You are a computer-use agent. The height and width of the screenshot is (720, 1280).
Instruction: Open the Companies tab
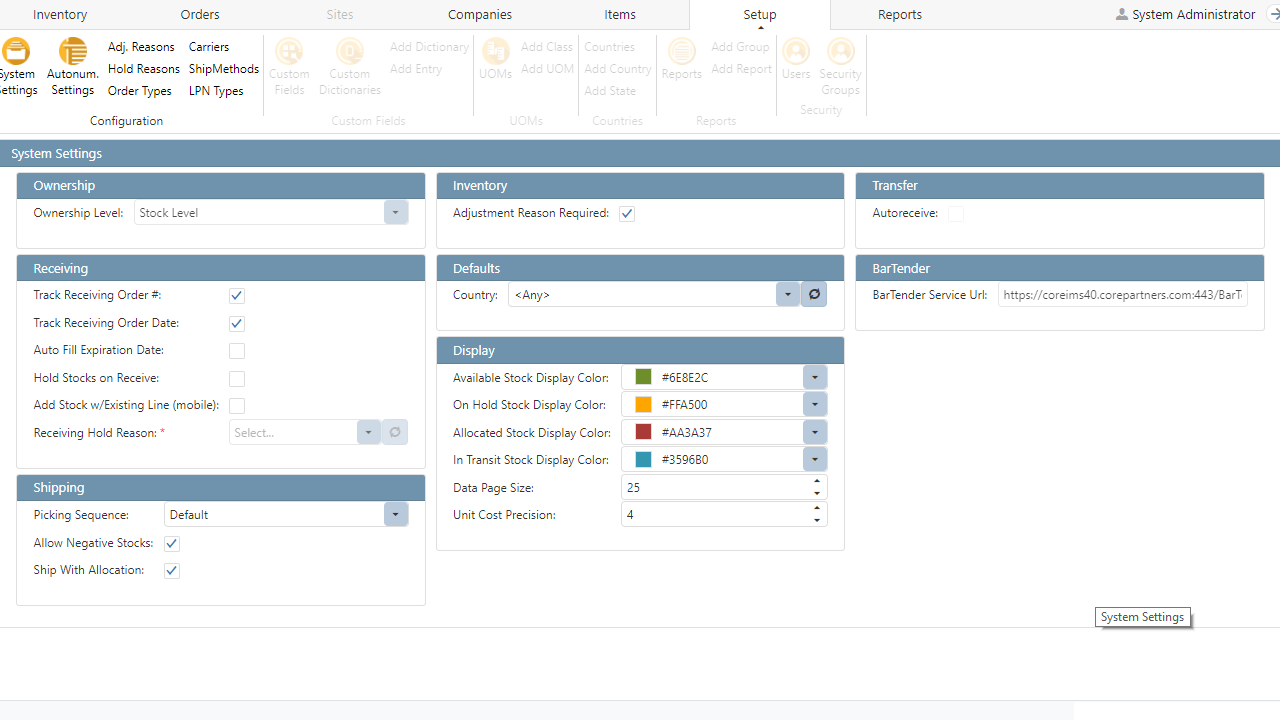click(480, 15)
